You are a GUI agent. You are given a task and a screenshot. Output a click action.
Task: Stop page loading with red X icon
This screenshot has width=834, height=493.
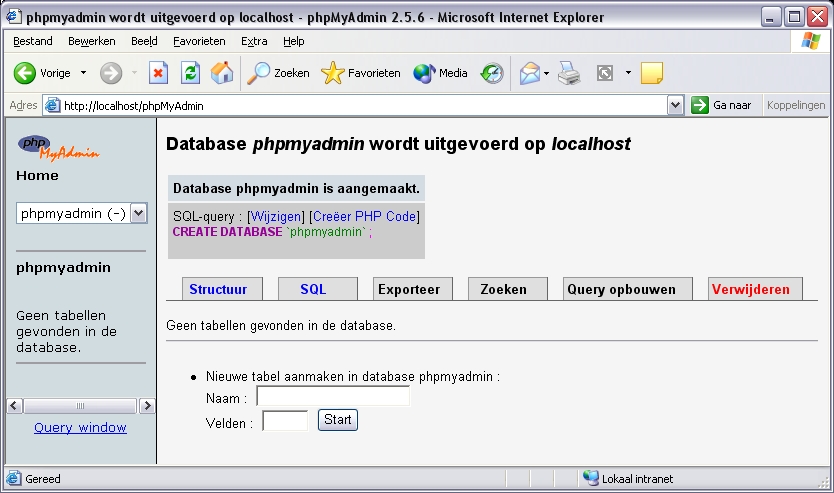158,73
